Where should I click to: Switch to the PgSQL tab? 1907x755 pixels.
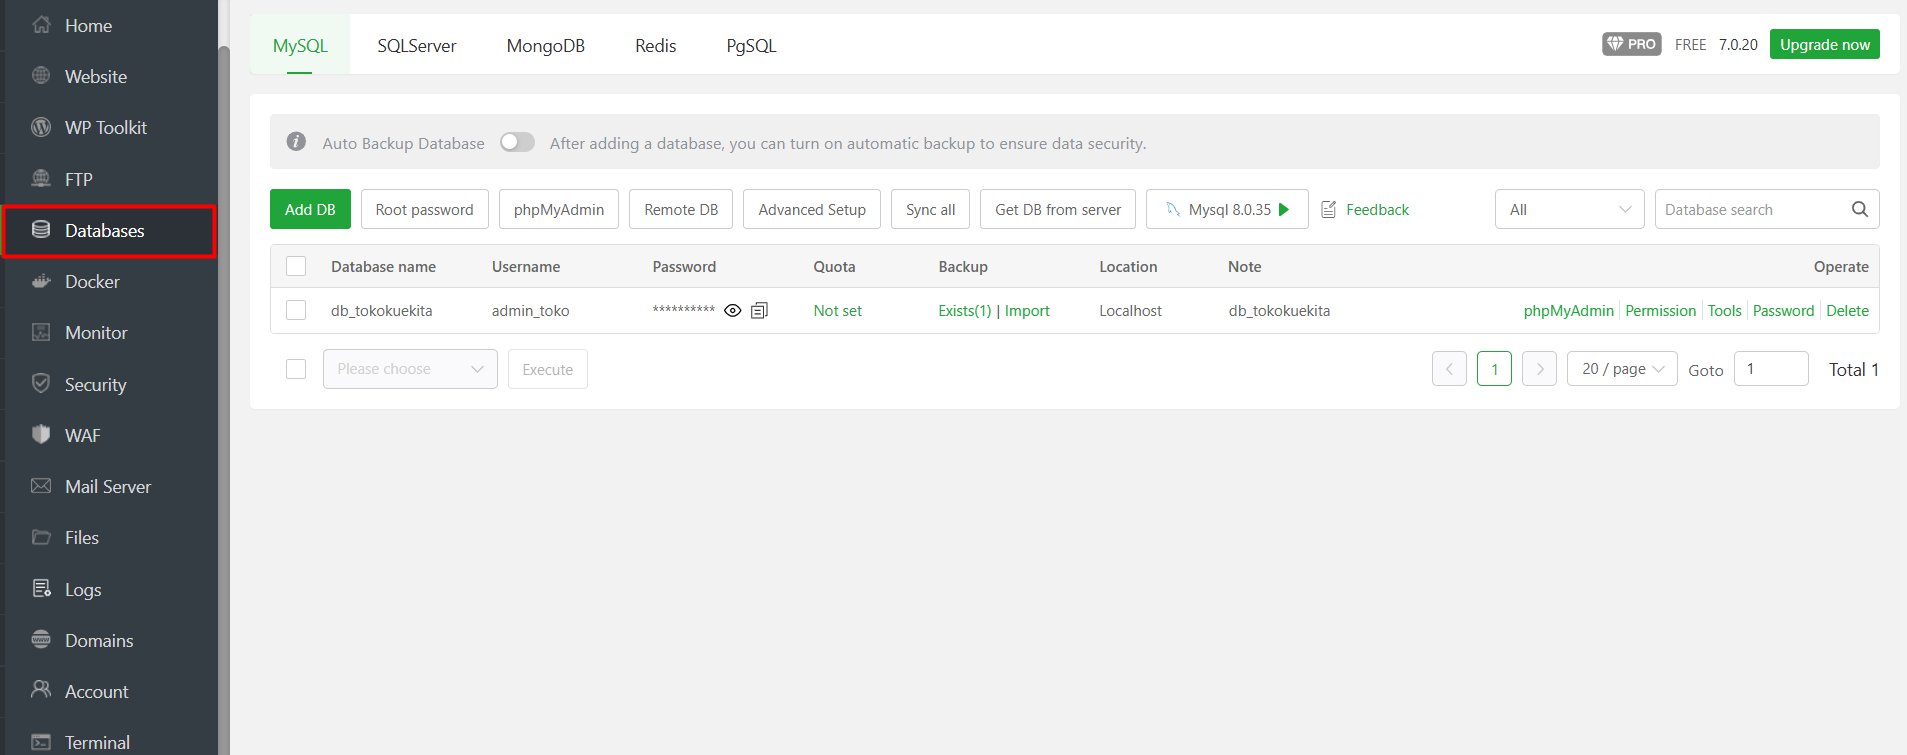[x=751, y=46]
